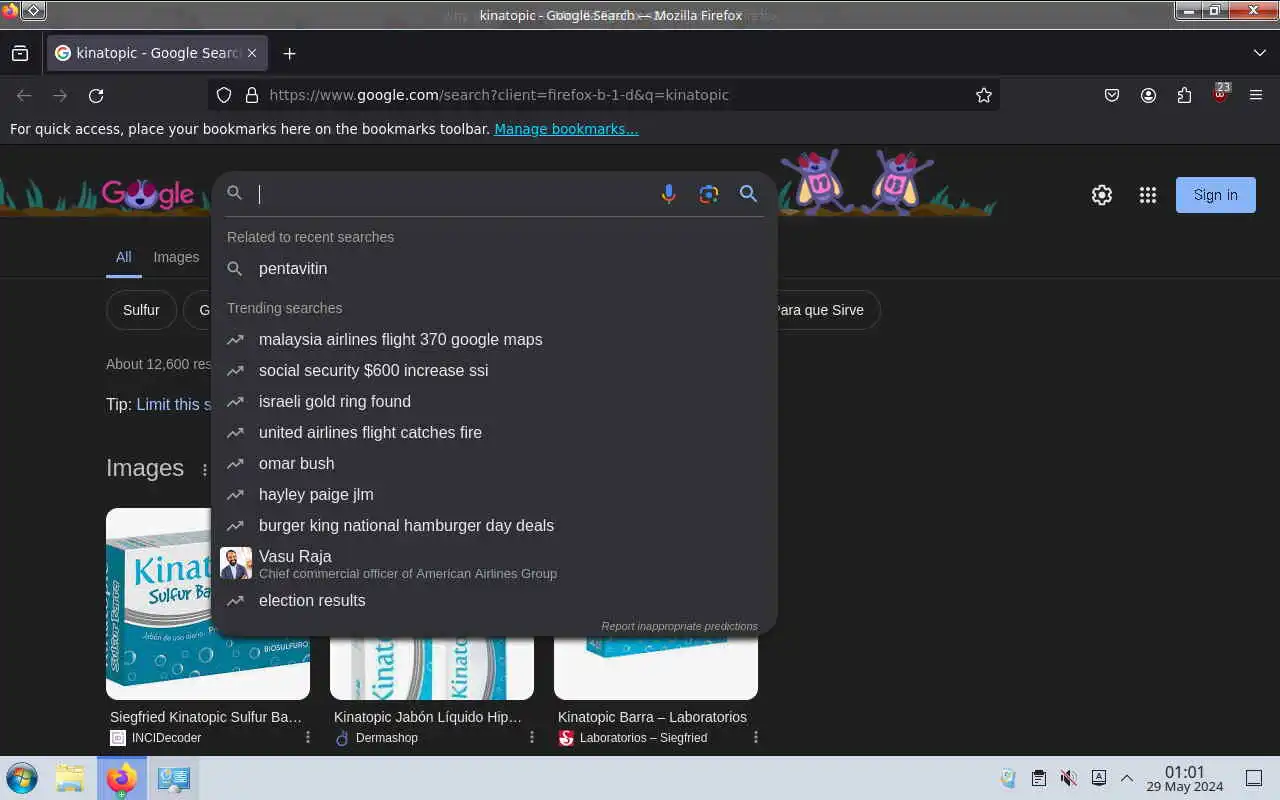Image resolution: width=1280 pixels, height=800 pixels.
Task: Select malaysia airlines flight 370 suggestion
Action: 495,339
